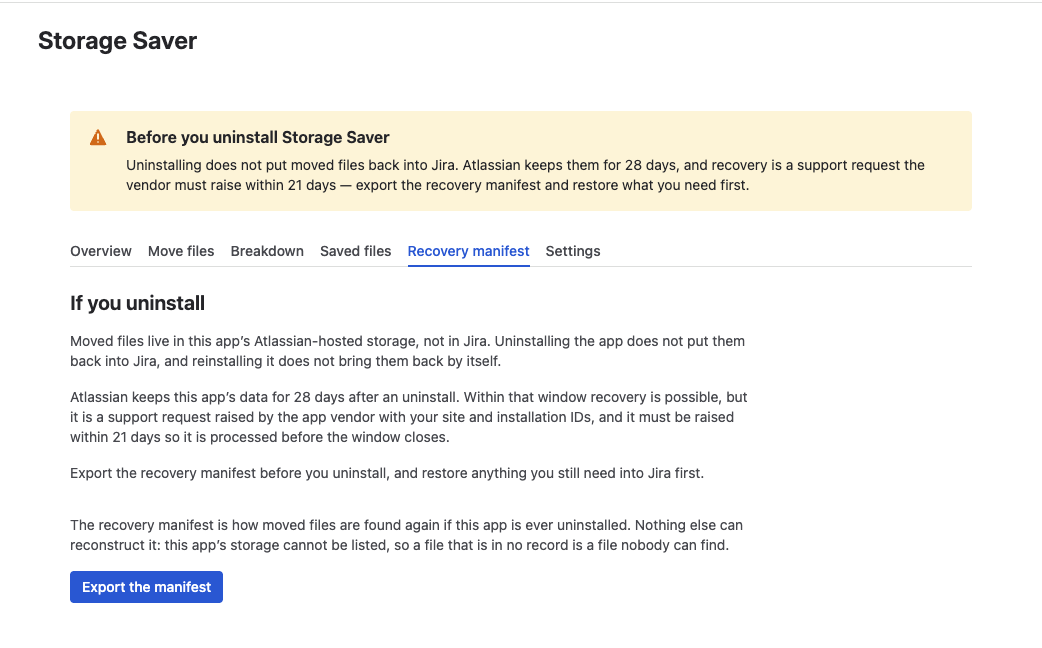Click the Storage Saver page title
Screen dimensions: 1042x648
(x=118, y=41)
